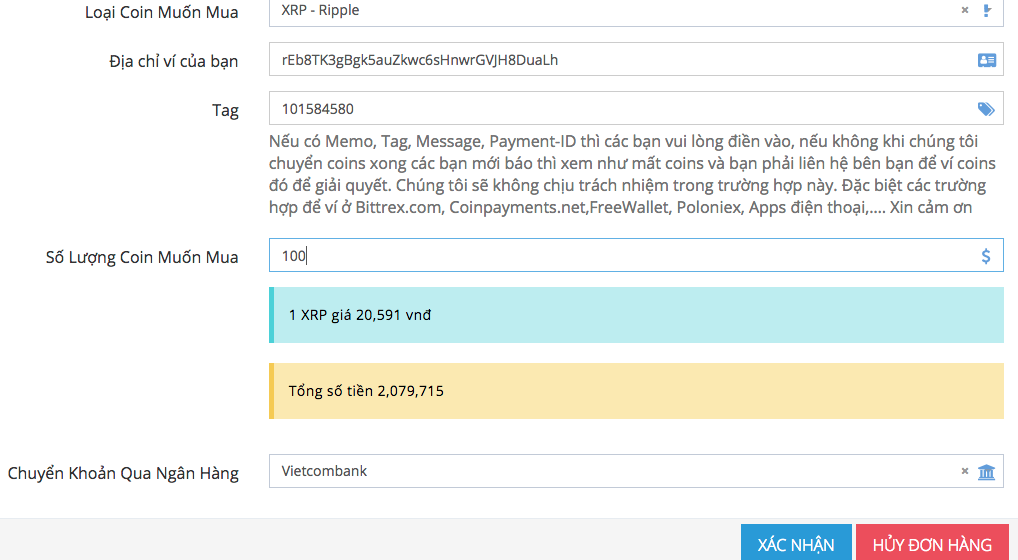The height and width of the screenshot is (560, 1018).
Task: Click the exclamation icon in the coin type field
Action: click(x=987, y=10)
